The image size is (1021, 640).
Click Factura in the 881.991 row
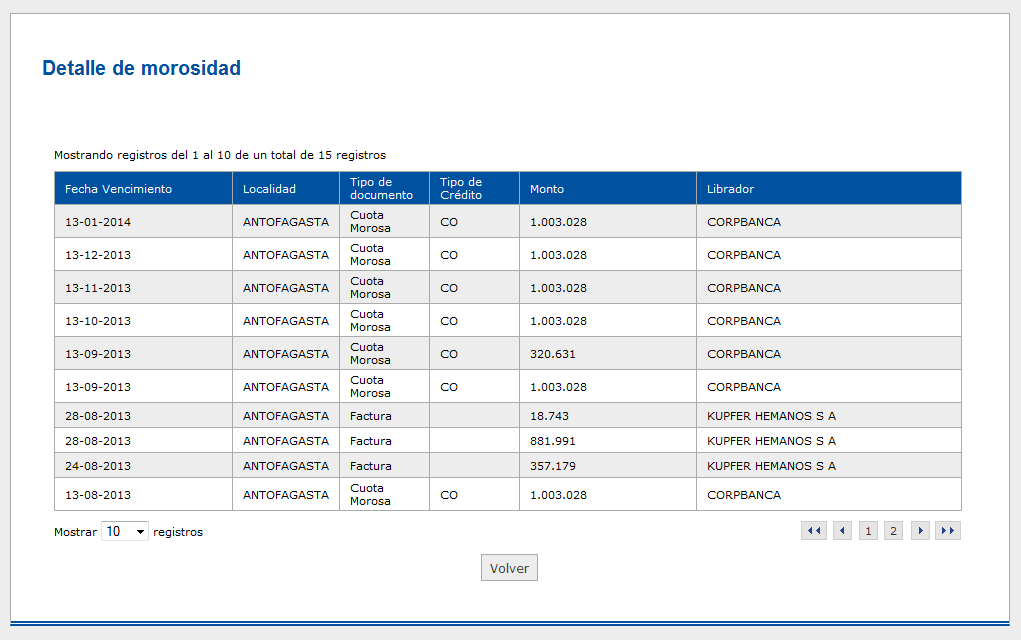coord(371,441)
